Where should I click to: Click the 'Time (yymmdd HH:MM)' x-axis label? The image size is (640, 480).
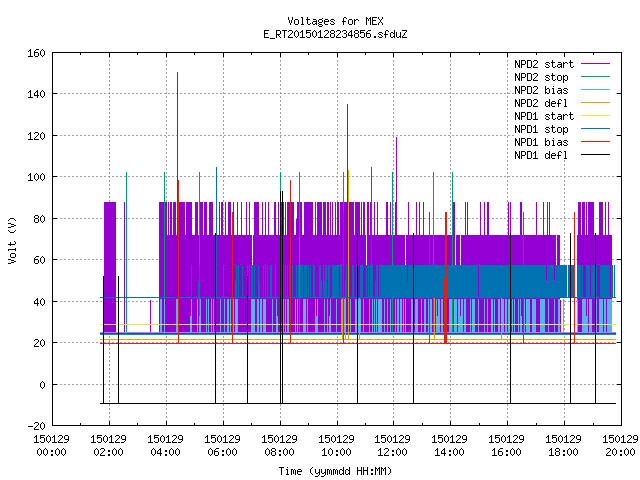[335, 471]
